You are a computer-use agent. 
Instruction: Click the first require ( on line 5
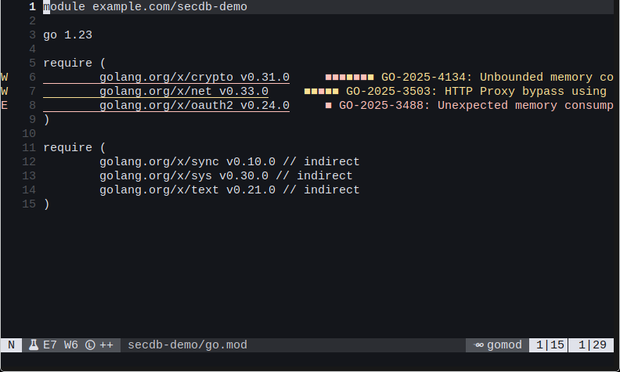75,63
